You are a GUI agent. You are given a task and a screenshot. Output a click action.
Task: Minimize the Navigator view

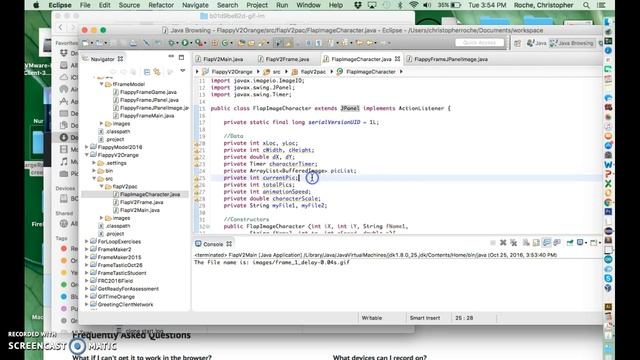click(x=171, y=57)
